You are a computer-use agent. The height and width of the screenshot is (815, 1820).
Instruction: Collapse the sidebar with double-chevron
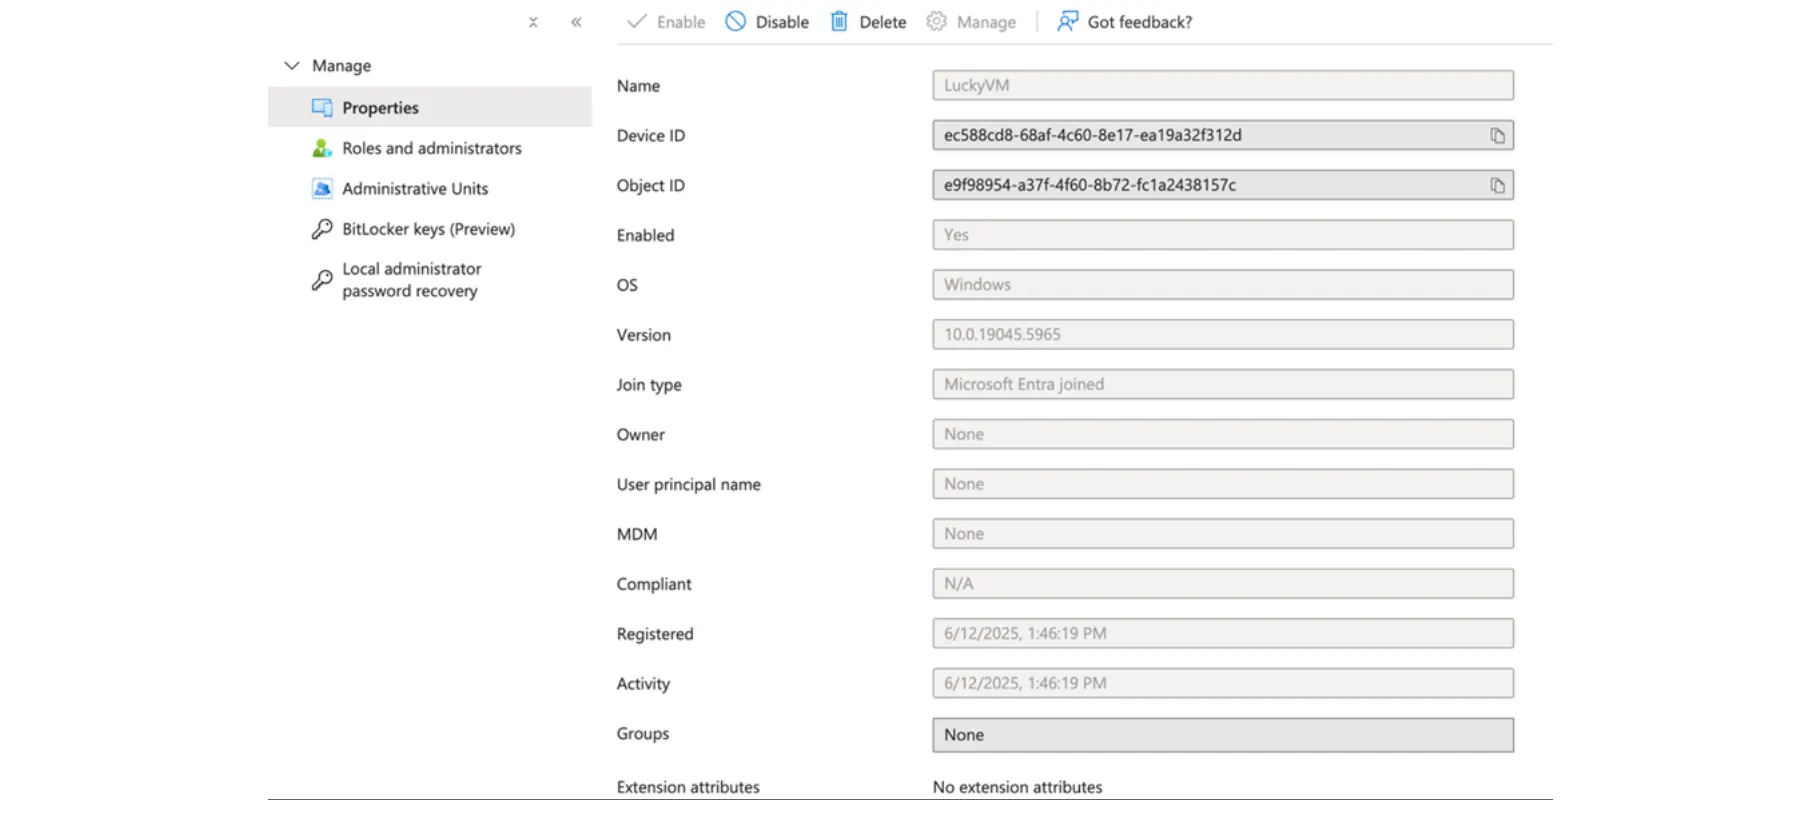(x=576, y=22)
